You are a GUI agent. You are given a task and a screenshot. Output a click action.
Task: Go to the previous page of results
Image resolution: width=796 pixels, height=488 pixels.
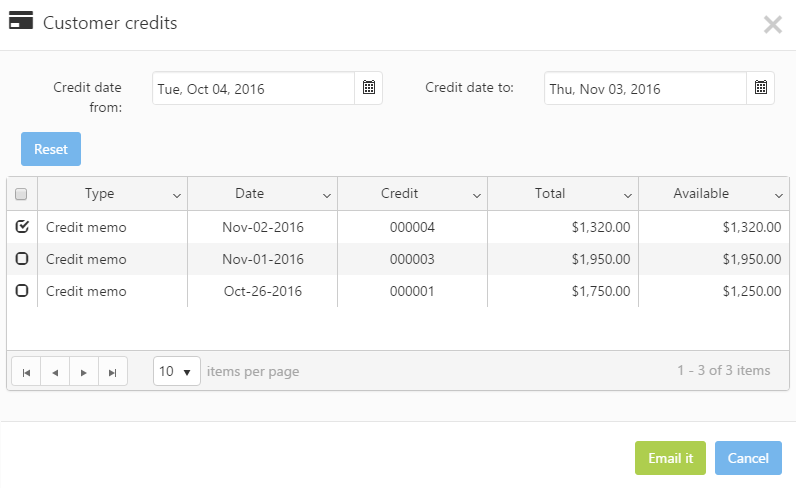coord(55,372)
